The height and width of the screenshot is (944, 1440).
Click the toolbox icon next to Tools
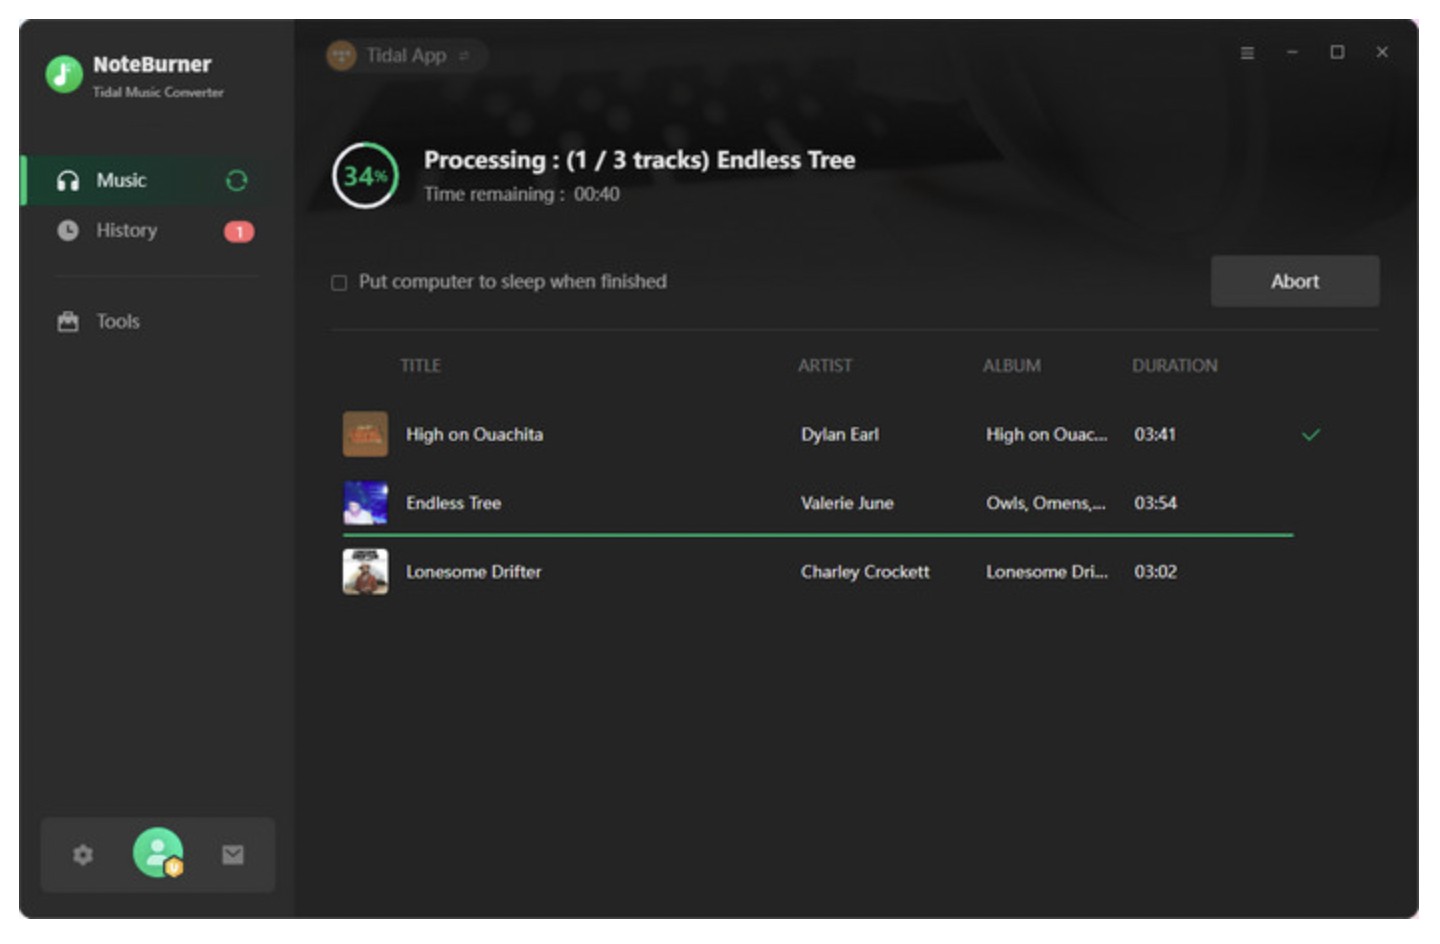point(68,322)
